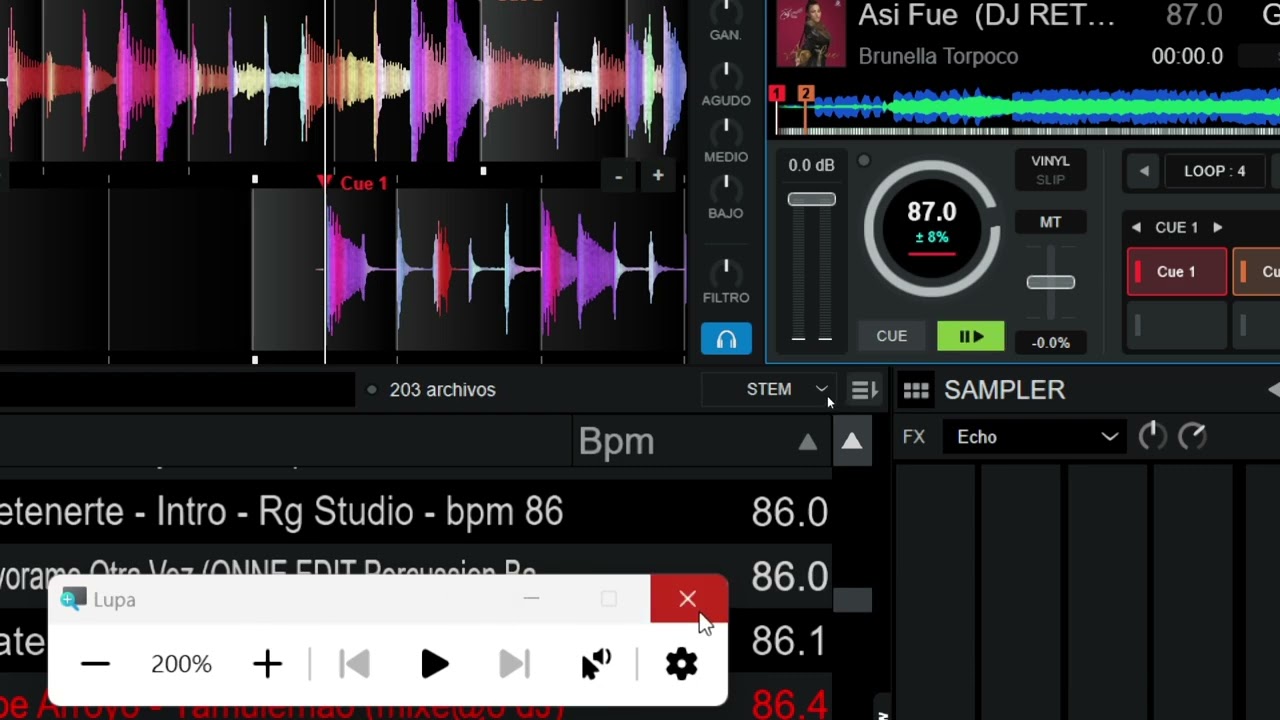The height and width of the screenshot is (720, 1280).
Task: Halve loop with left arrow by LOOP 4
Action: tap(1144, 171)
